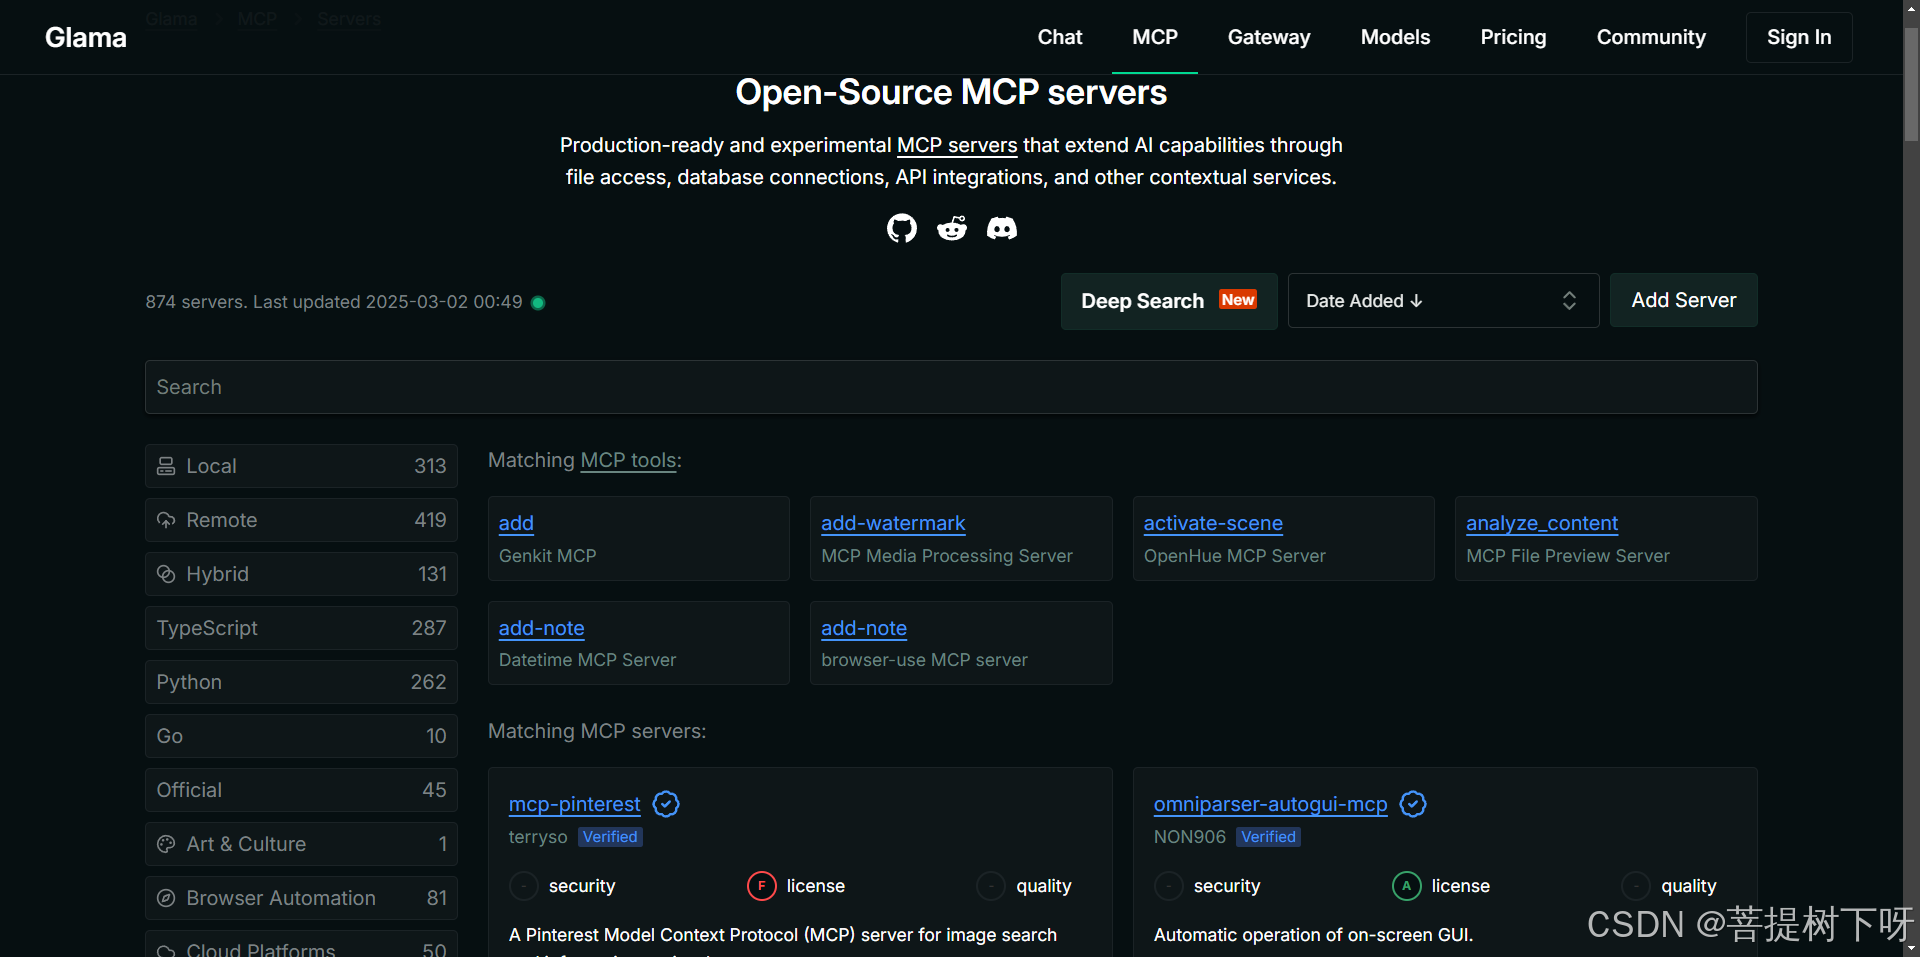Screen dimensions: 1920x957
Task: Open the MCP tools link
Action: pyautogui.click(x=629, y=460)
